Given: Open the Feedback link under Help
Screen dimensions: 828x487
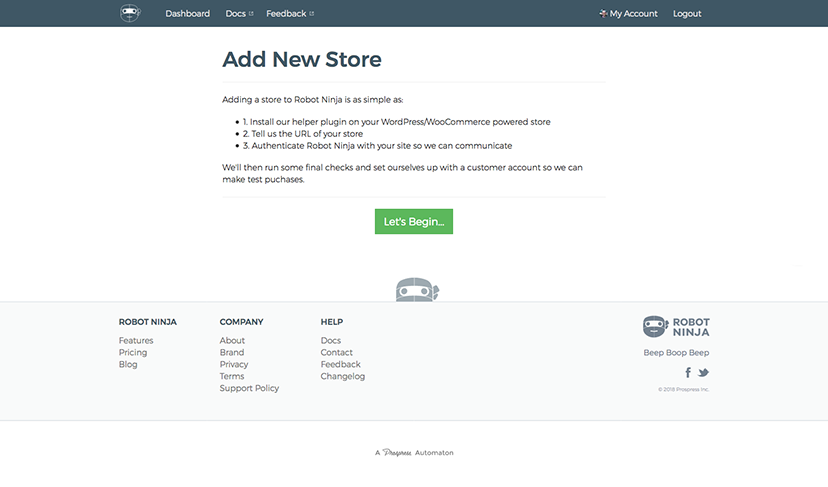Looking at the screenshot, I should pyautogui.click(x=341, y=364).
